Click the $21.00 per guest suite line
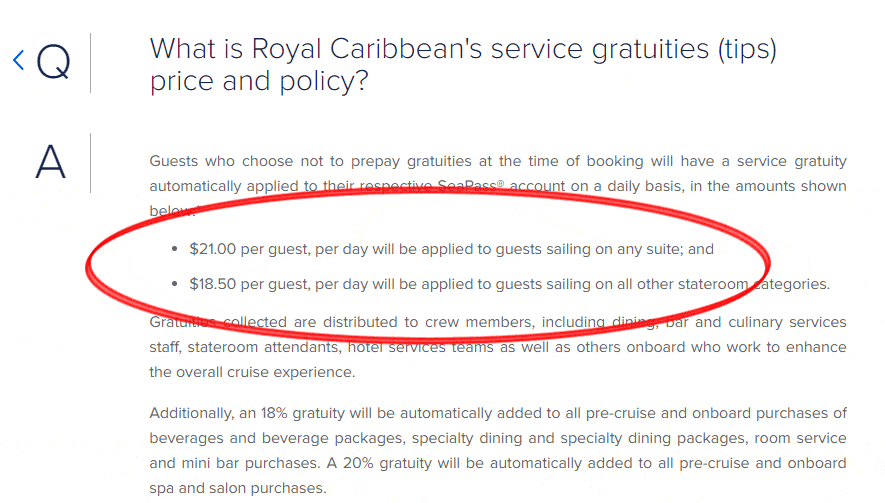This screenshot has width=885, height=503. click(x=452, y=249)
